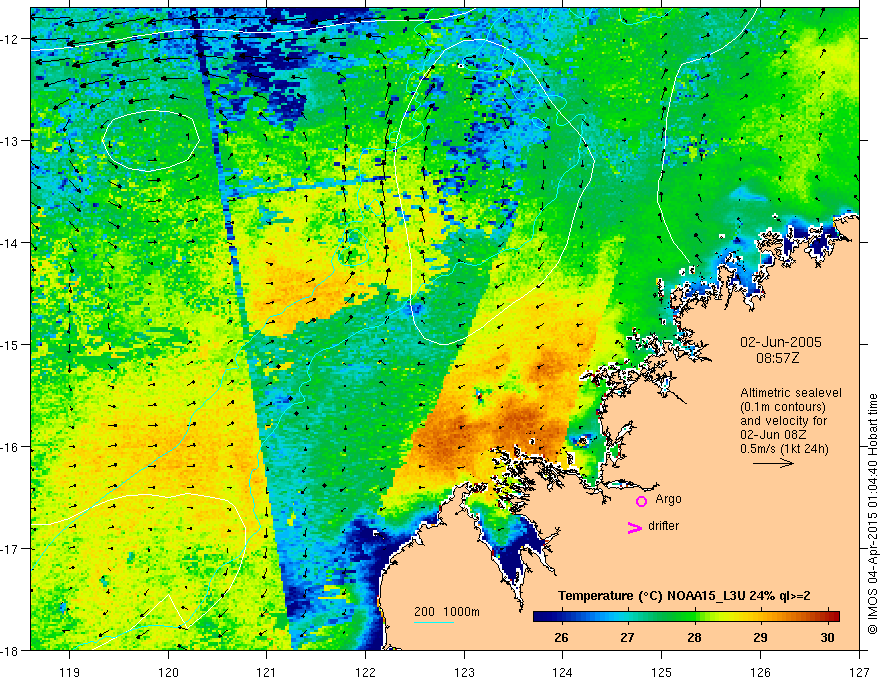Click longitude label 119 on bottom axis
The width and height of the screenshot is (880, 680).
[70, 672]
